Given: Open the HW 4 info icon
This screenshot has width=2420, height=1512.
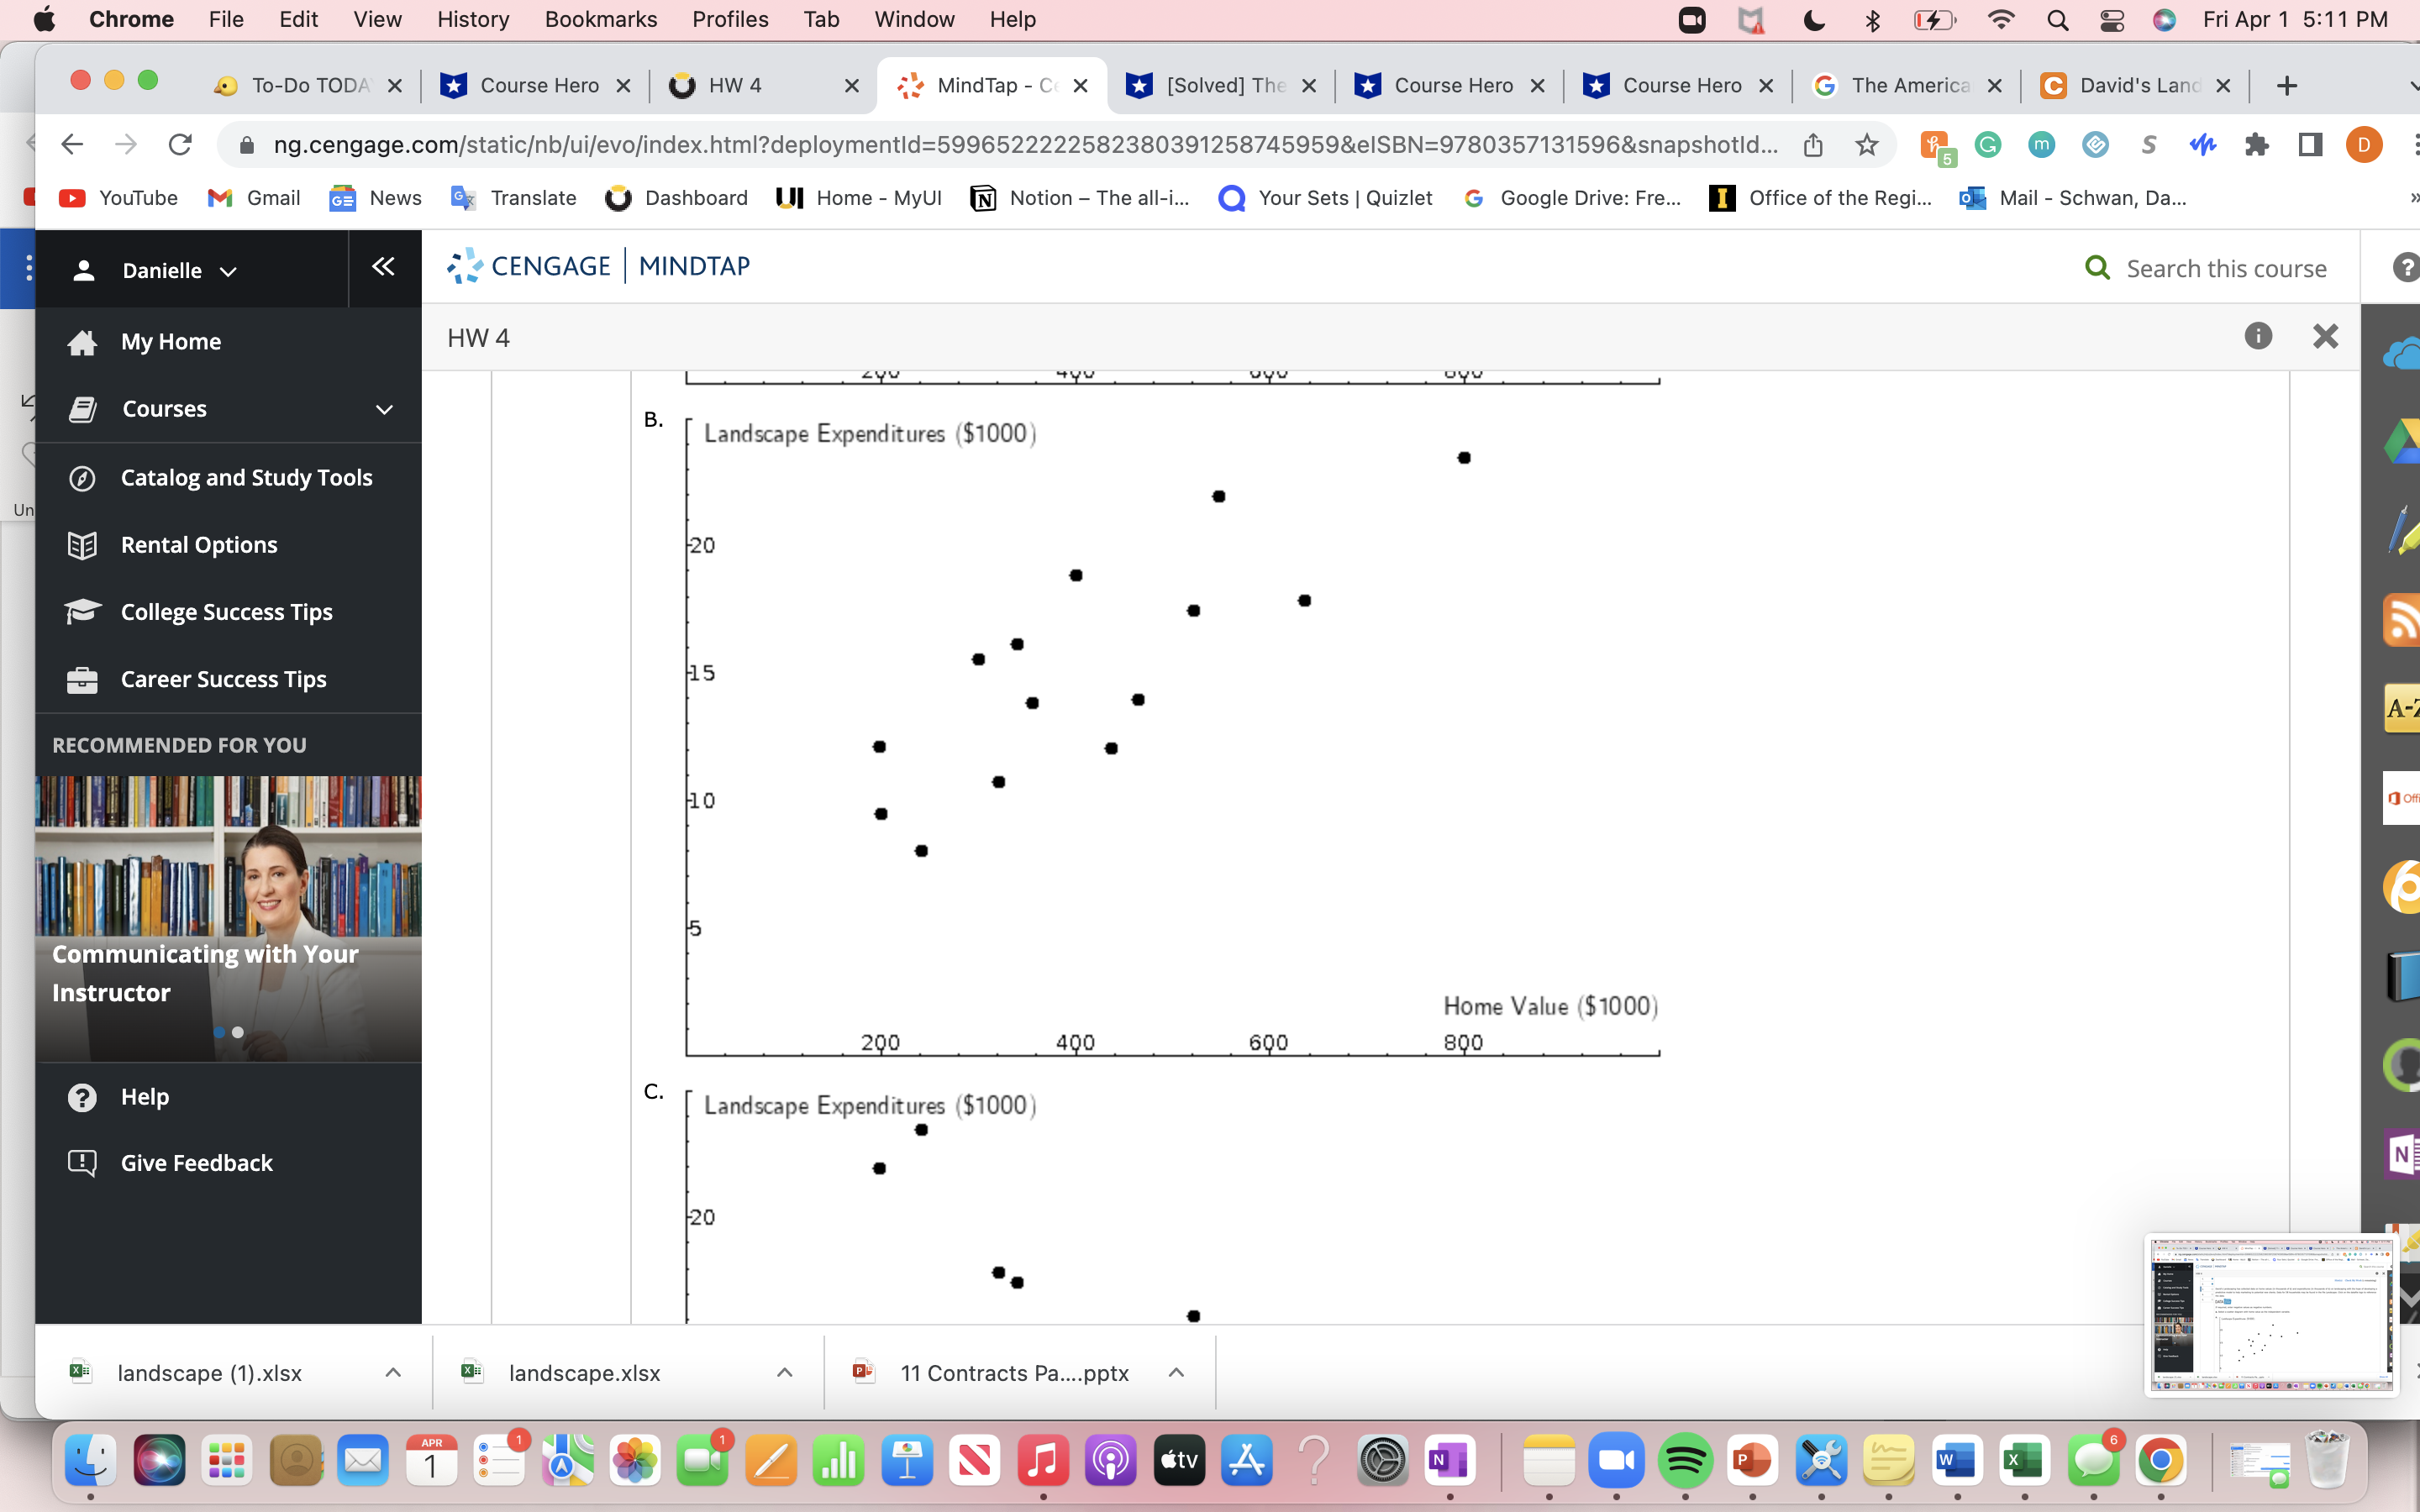Looking at the screenshot, I should coord(2258,336).
